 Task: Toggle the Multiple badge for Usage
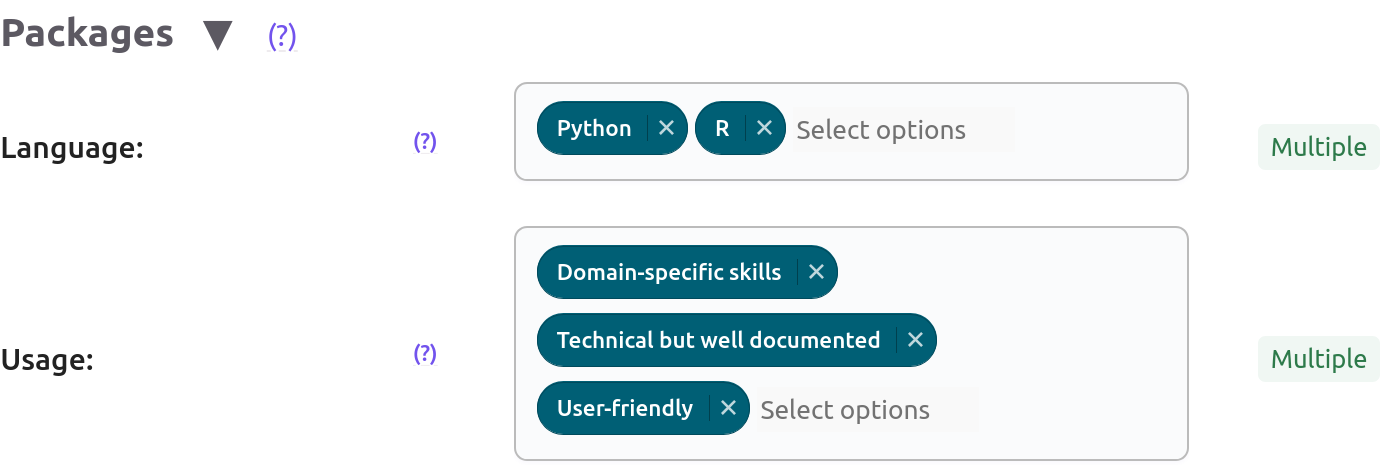pos(1318,359)
